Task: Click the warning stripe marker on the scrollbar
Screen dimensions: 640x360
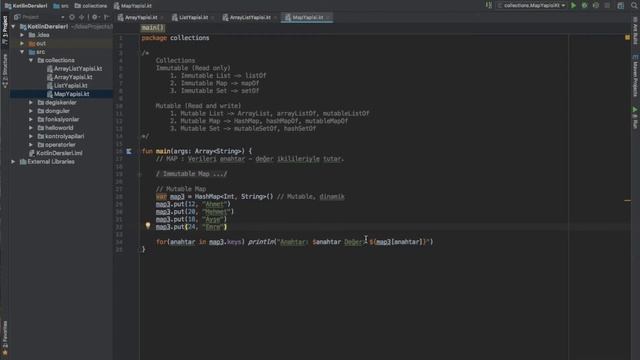Action: tap(627, 200)
